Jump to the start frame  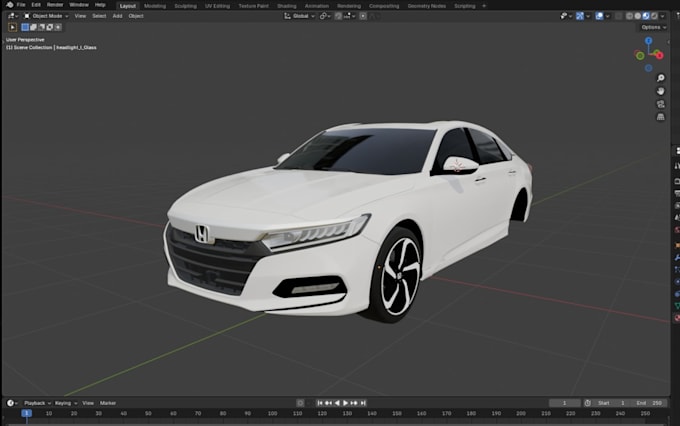coord(320,403)
